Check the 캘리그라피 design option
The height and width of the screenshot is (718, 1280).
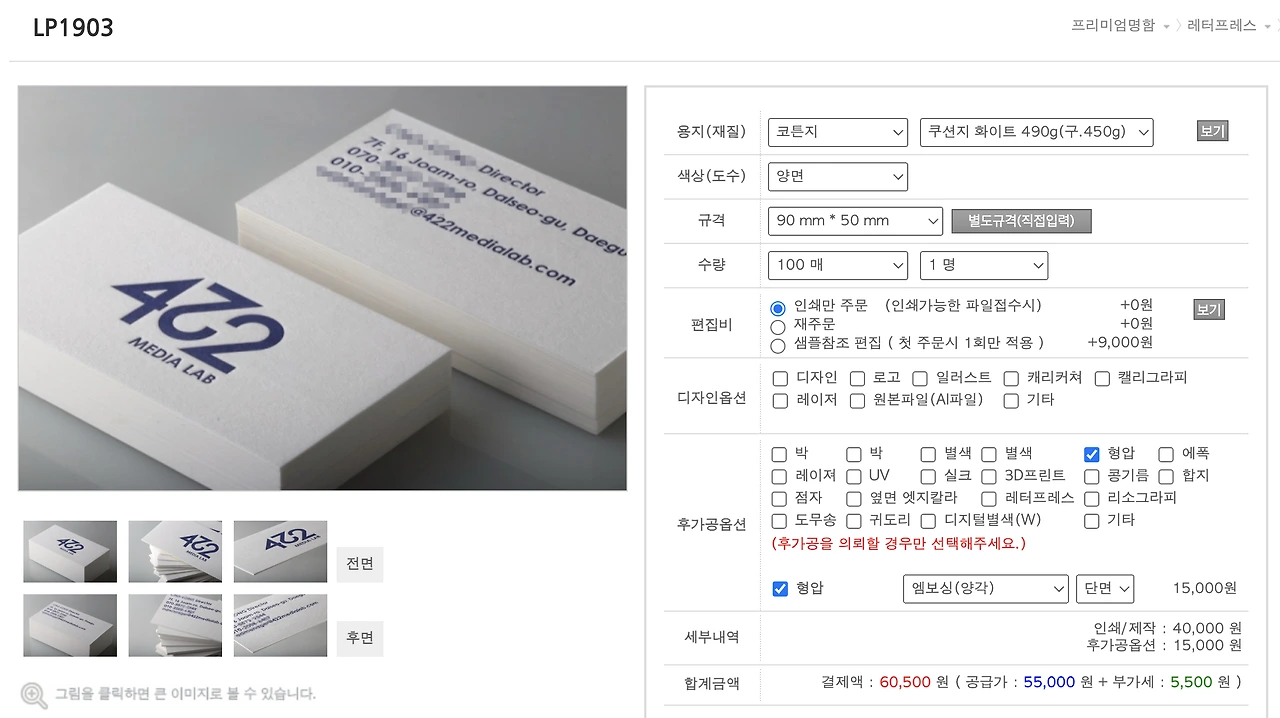[x=1102, y=378]
